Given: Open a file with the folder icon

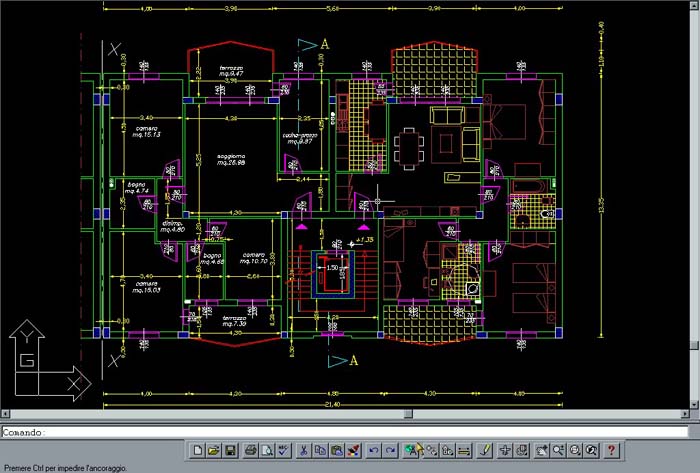Looking at the screenshot, I should click(214, 450).
